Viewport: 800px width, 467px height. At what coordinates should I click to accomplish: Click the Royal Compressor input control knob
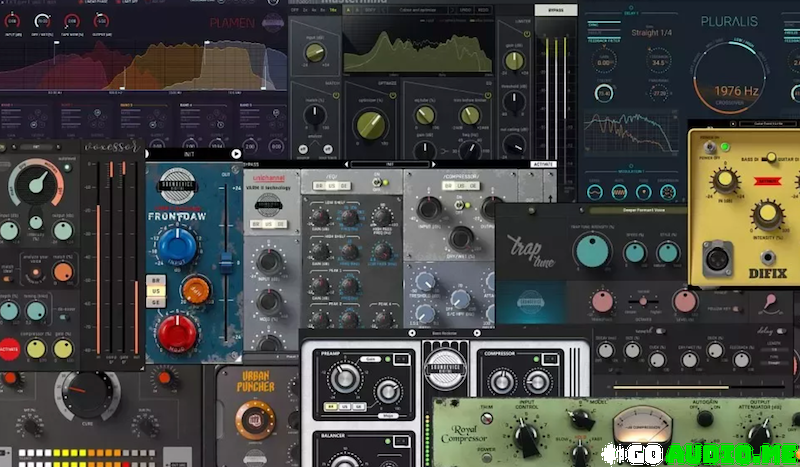(x=526, y=436)
